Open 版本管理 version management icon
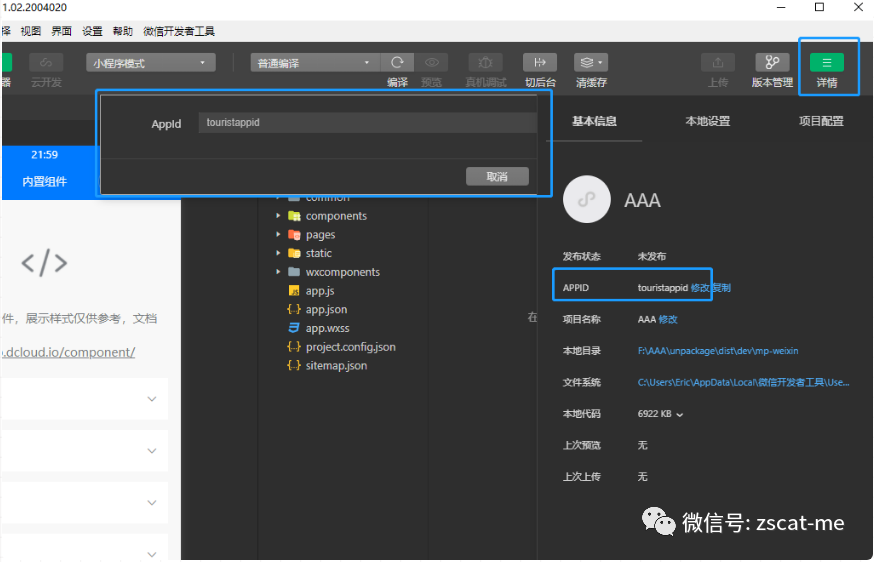This screenshot has height=562, width=874. [x=772, y=62]
